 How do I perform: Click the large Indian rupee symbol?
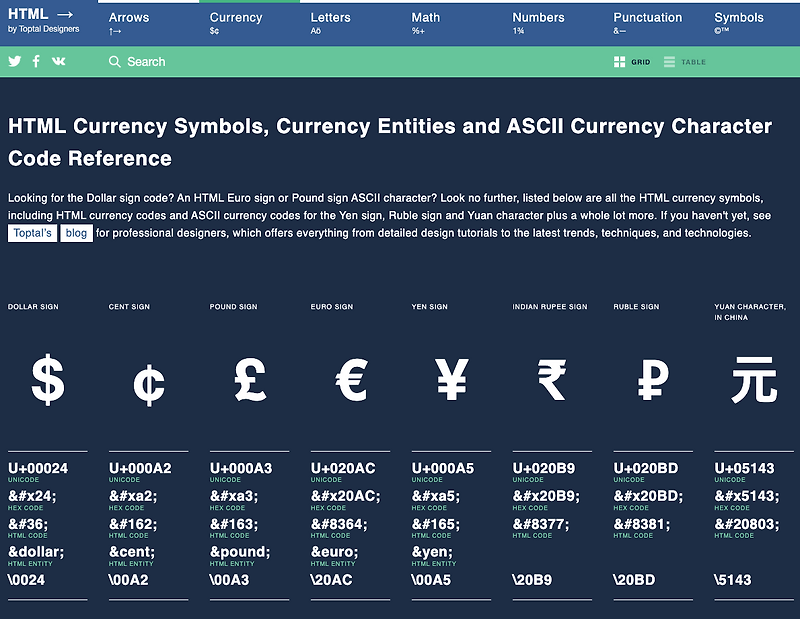(552, 380)
